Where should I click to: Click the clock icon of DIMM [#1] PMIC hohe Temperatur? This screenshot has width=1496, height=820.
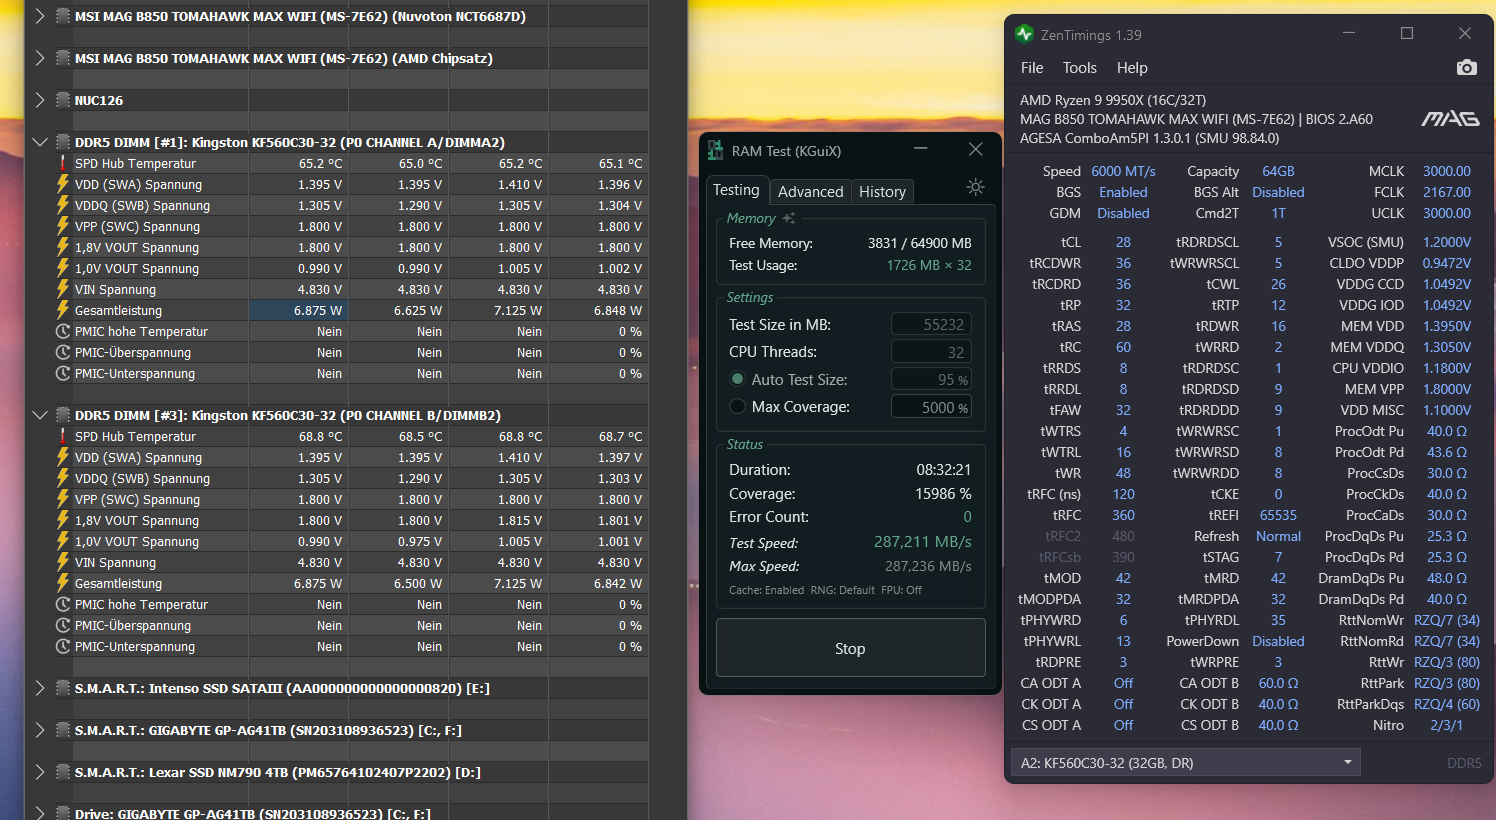coord(62,331)
